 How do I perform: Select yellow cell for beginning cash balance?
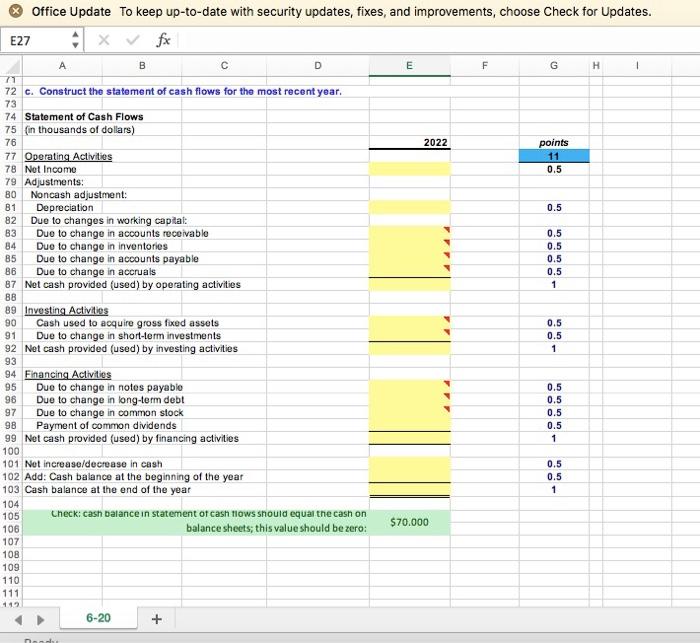(x=409, y=477)
